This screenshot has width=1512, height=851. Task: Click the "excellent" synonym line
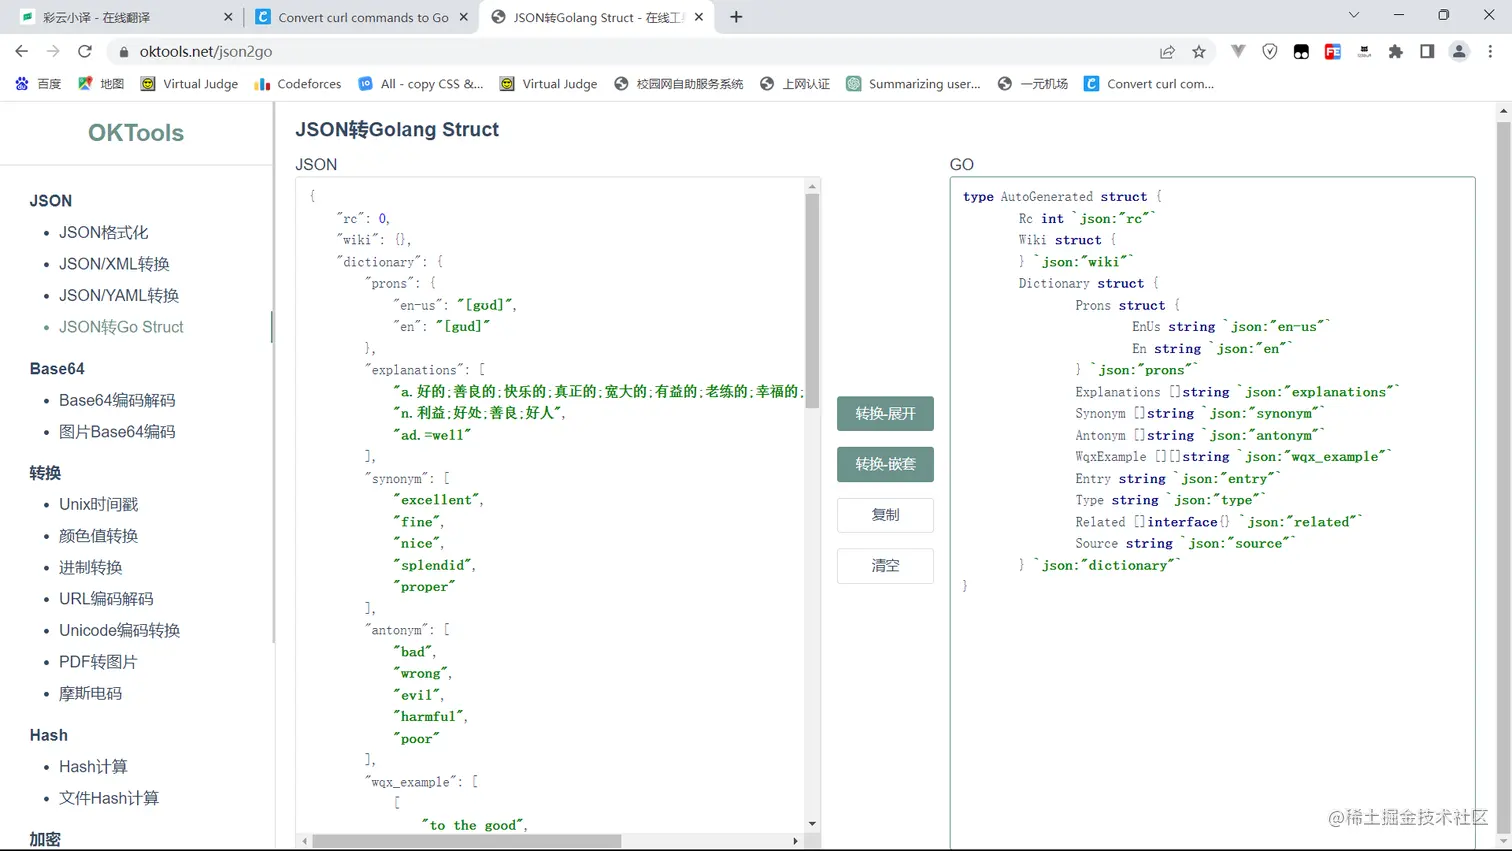click(438, 500)
